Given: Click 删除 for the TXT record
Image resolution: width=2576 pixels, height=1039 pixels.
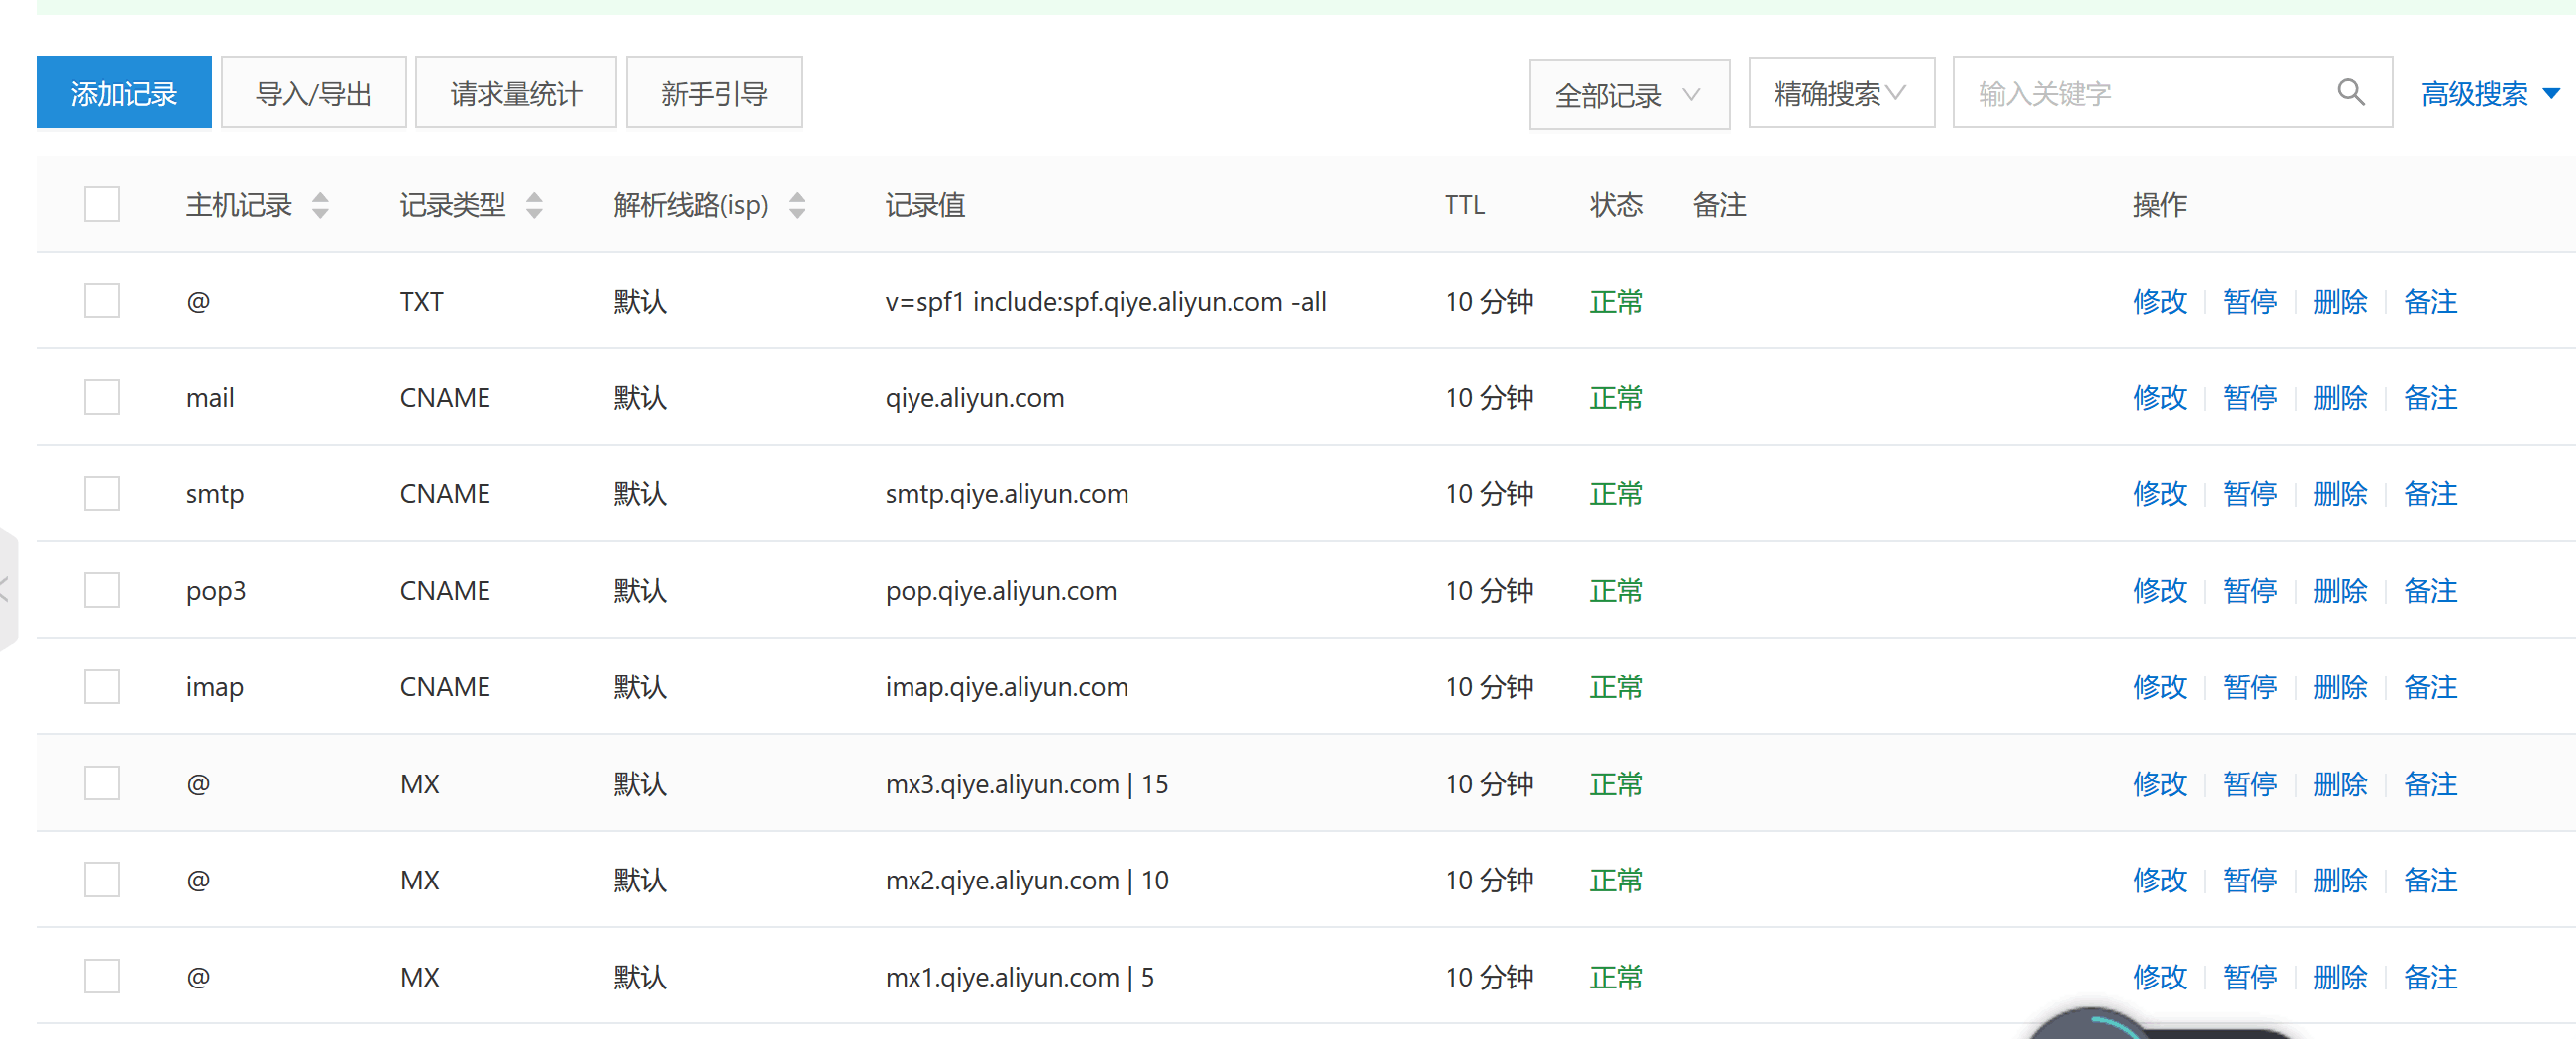Looking at the screenshot, I should tap(2340, 301).
